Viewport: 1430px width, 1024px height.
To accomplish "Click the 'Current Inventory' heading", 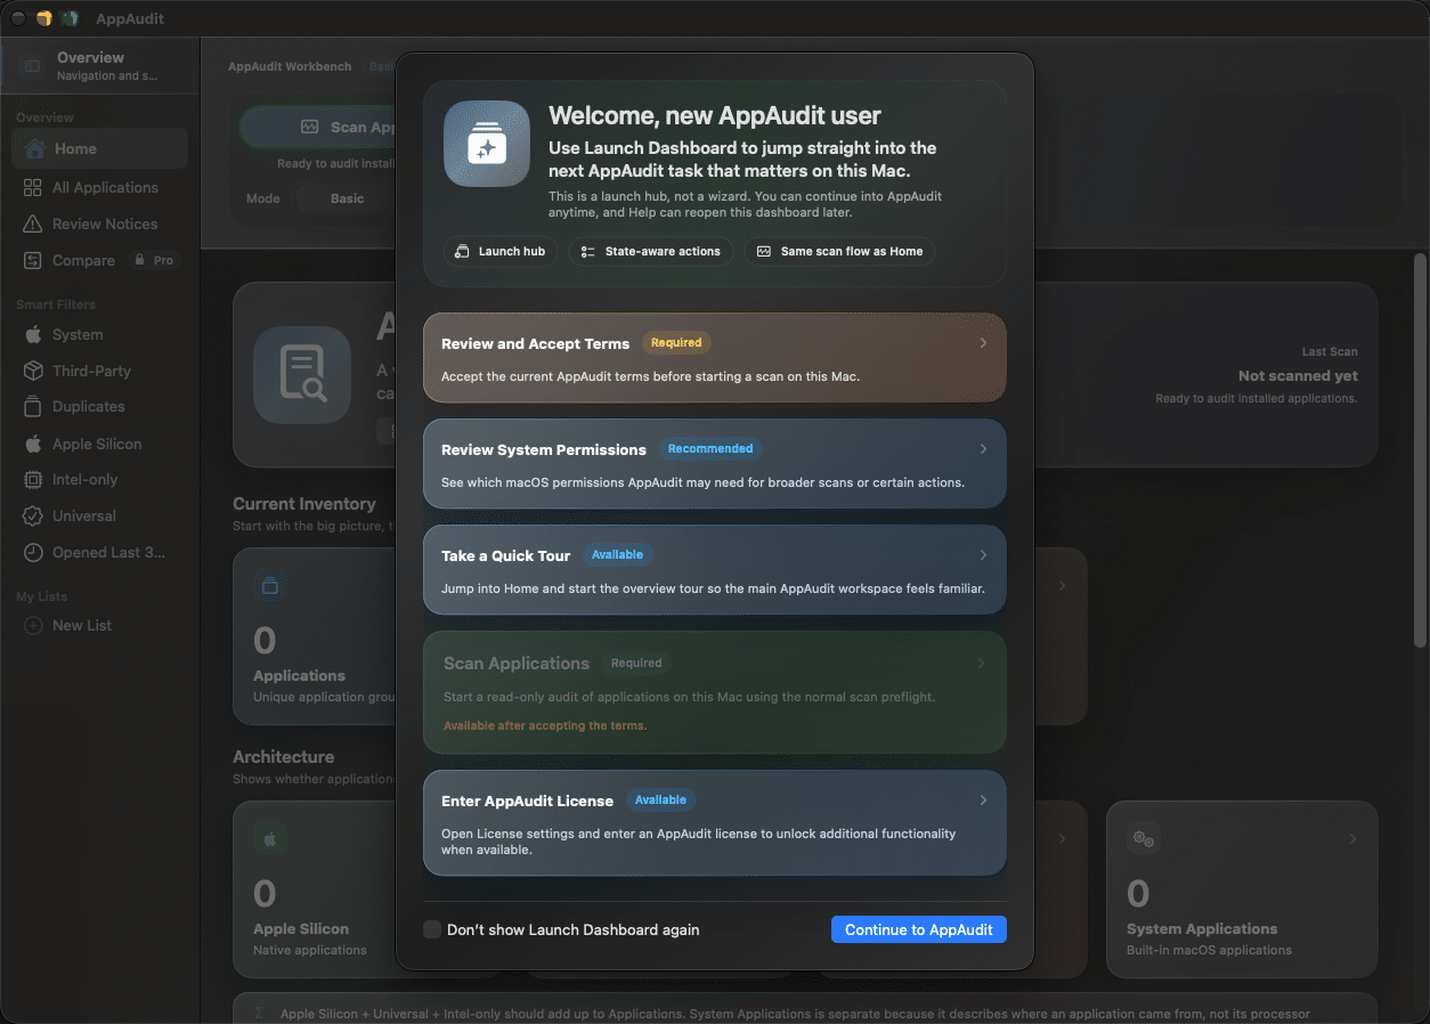I will click(x=304, y=504).
